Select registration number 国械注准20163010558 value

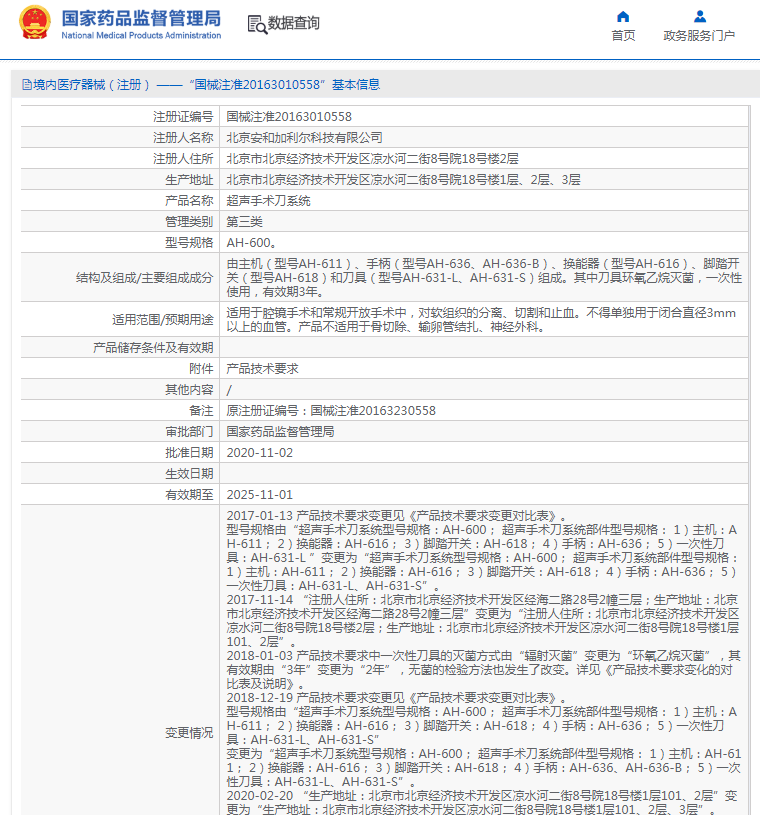click(x=289, y=116)
